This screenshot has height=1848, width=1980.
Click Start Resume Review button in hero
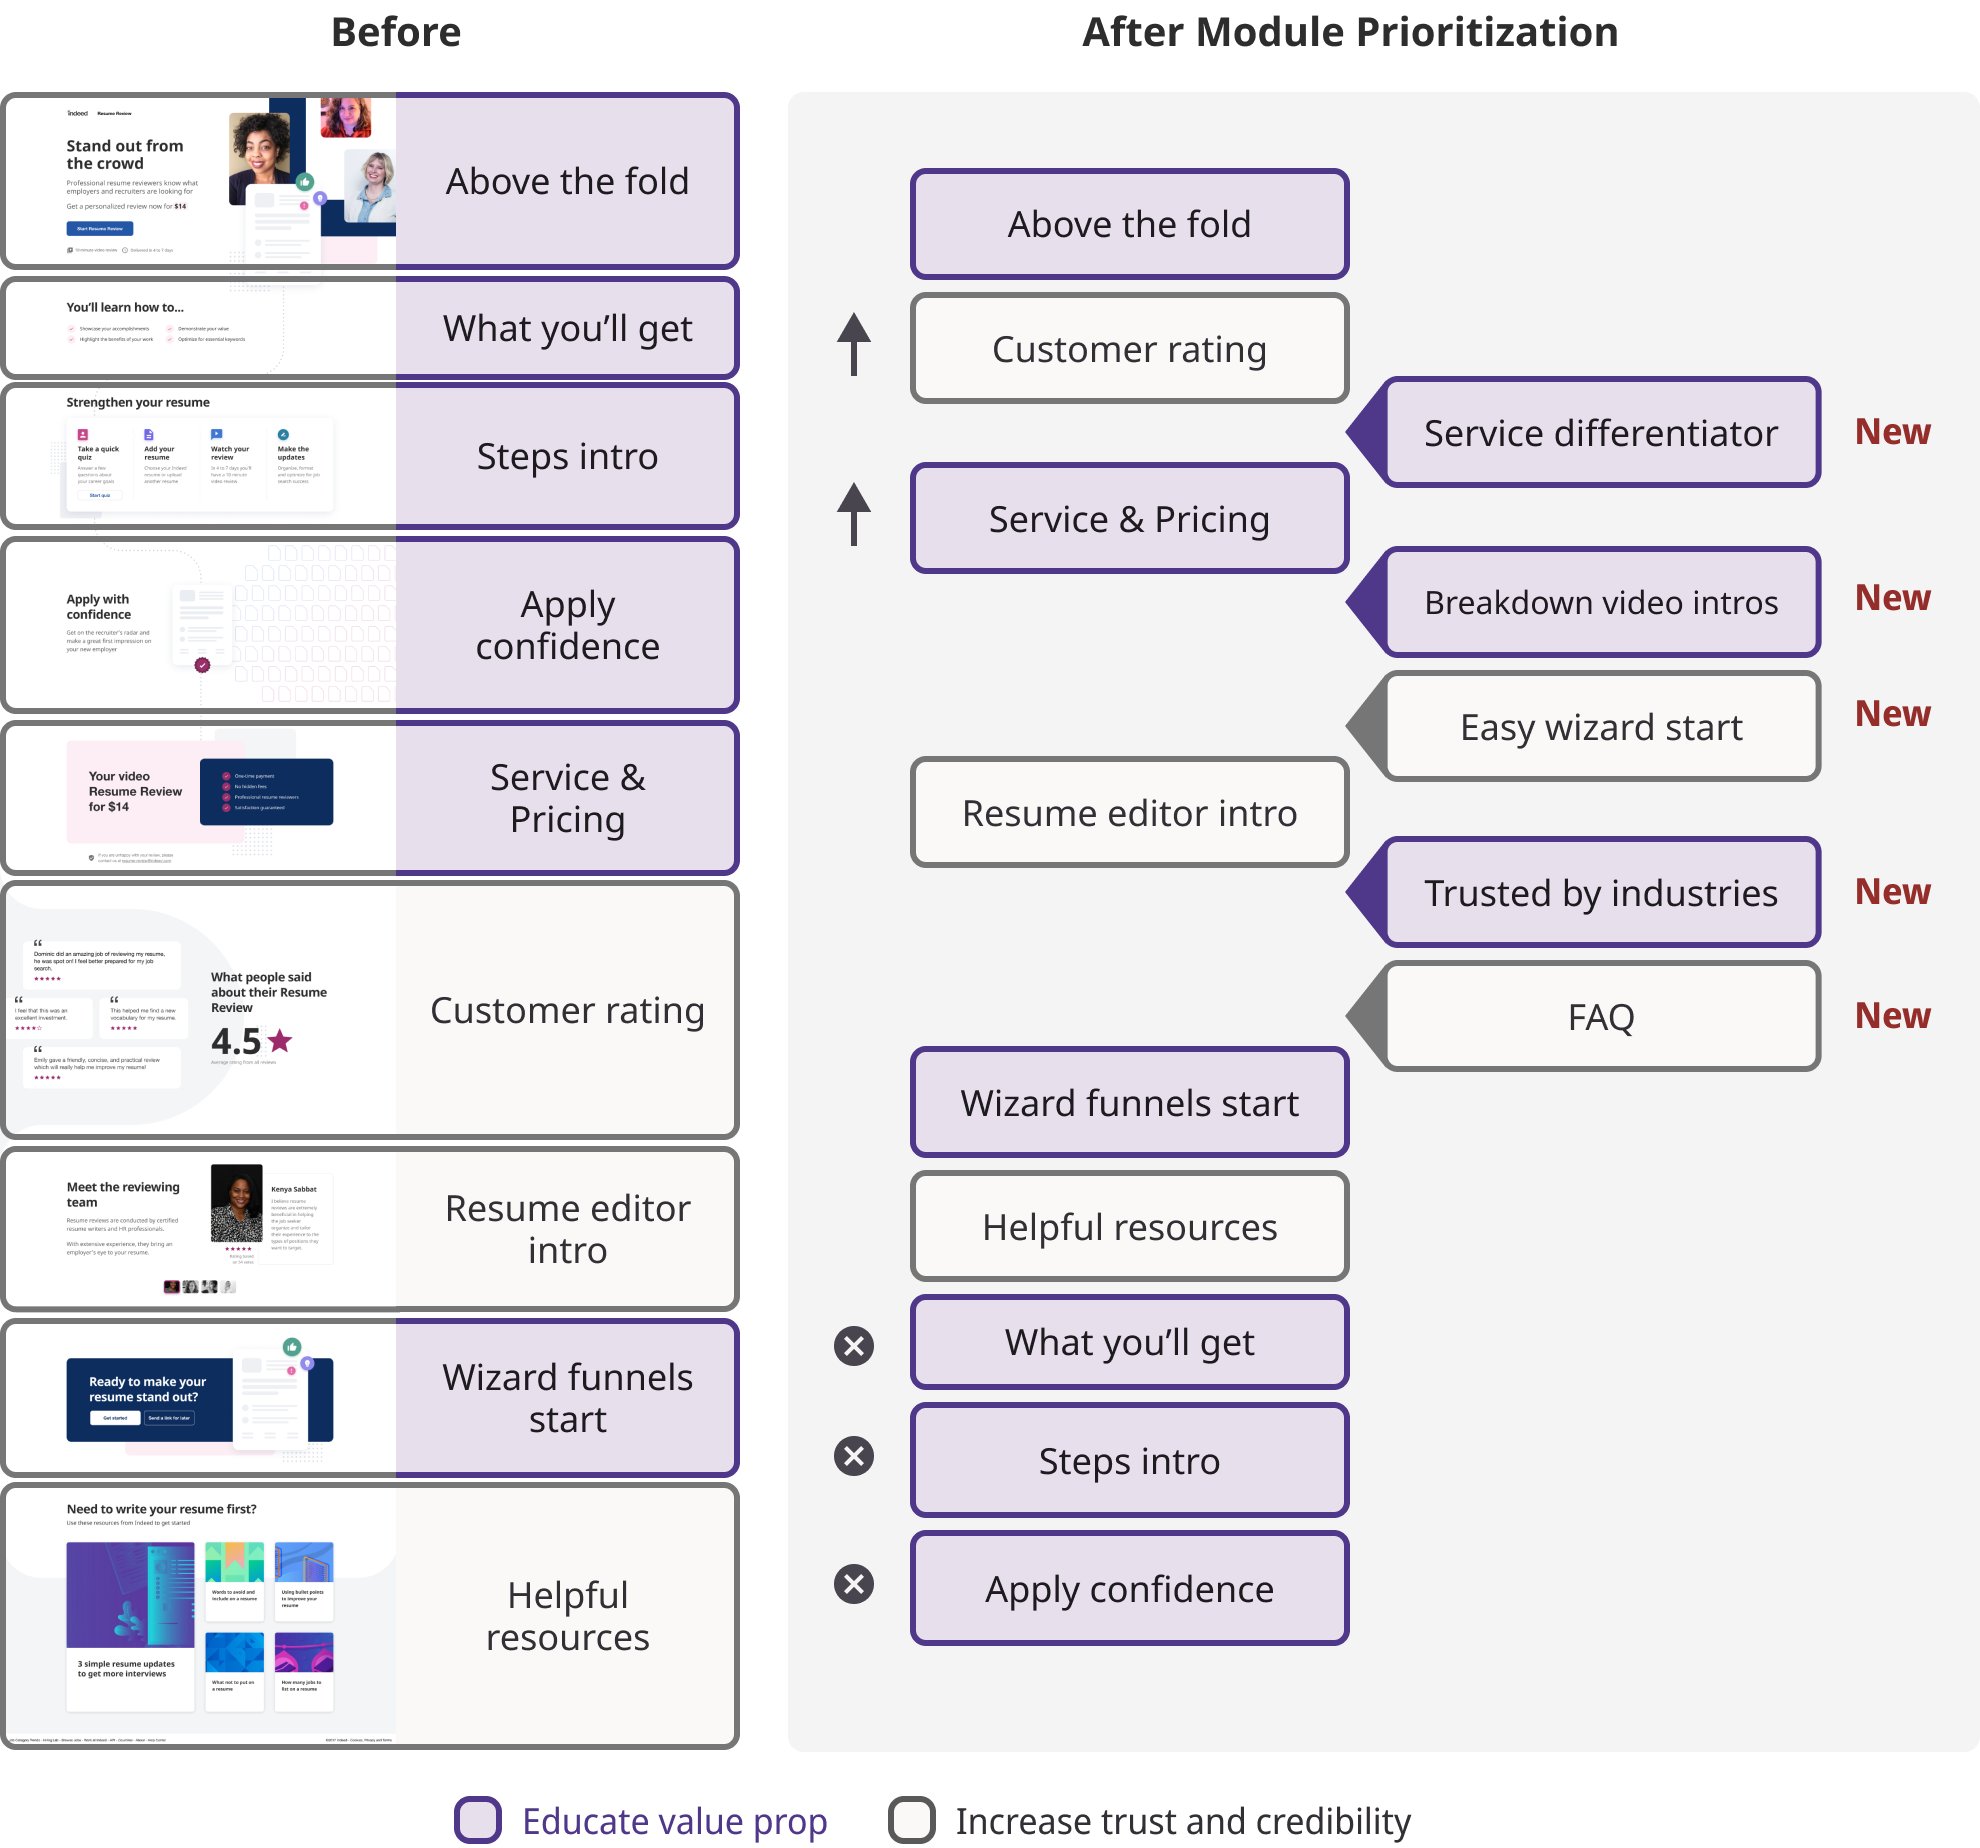(x=100, y=229)
